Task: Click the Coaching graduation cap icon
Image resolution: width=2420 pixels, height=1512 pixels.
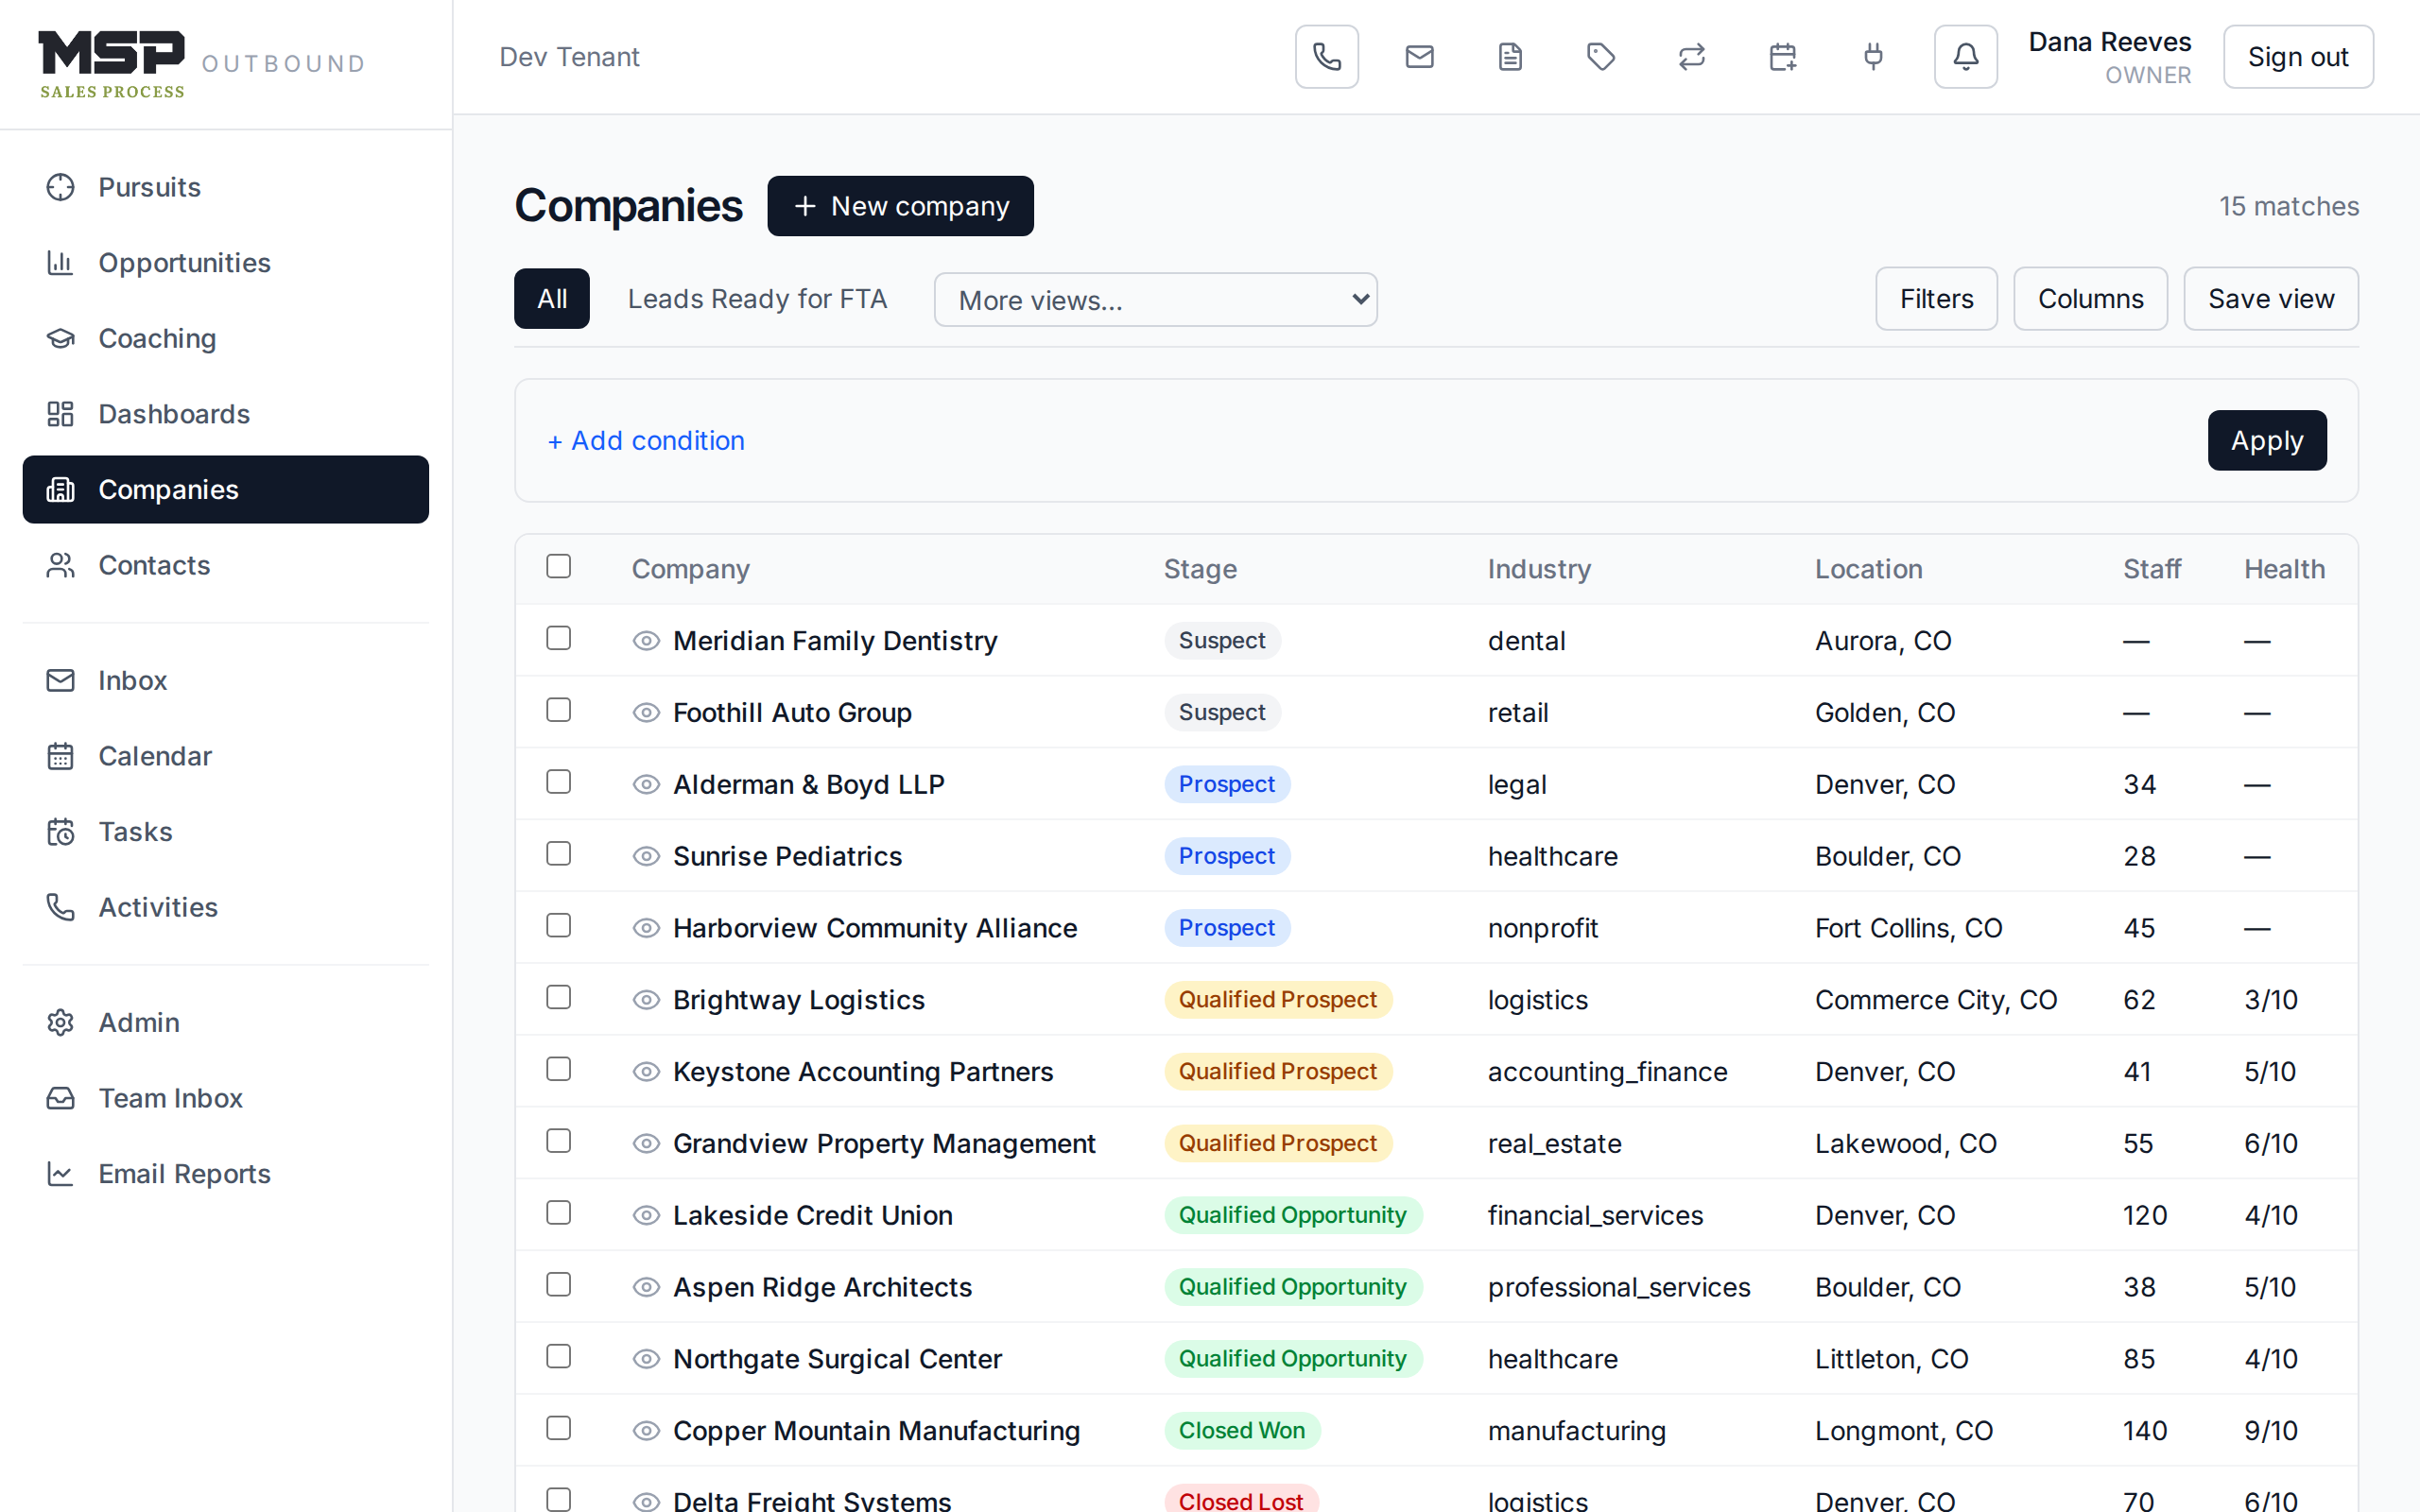Action: tap(61, 339)
